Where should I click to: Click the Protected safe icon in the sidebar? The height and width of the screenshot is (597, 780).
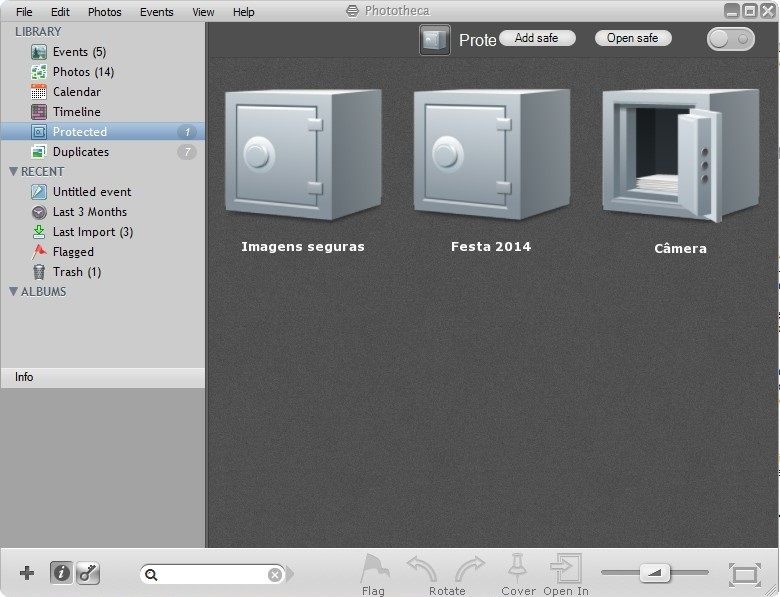(39, 131)
